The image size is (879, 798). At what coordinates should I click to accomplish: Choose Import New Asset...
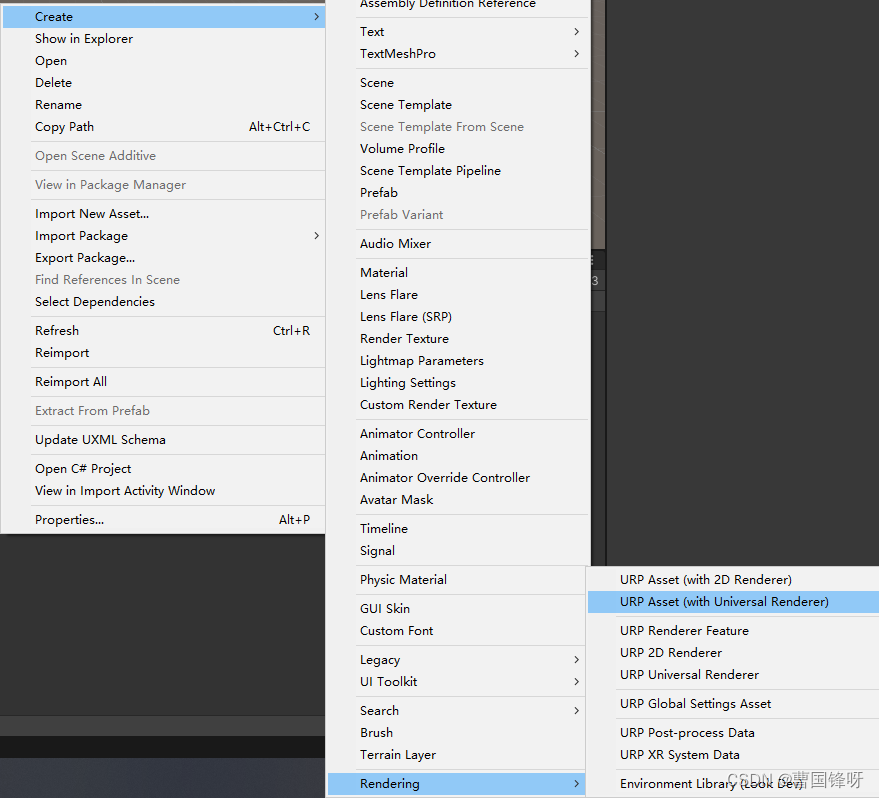coord(164,214)
